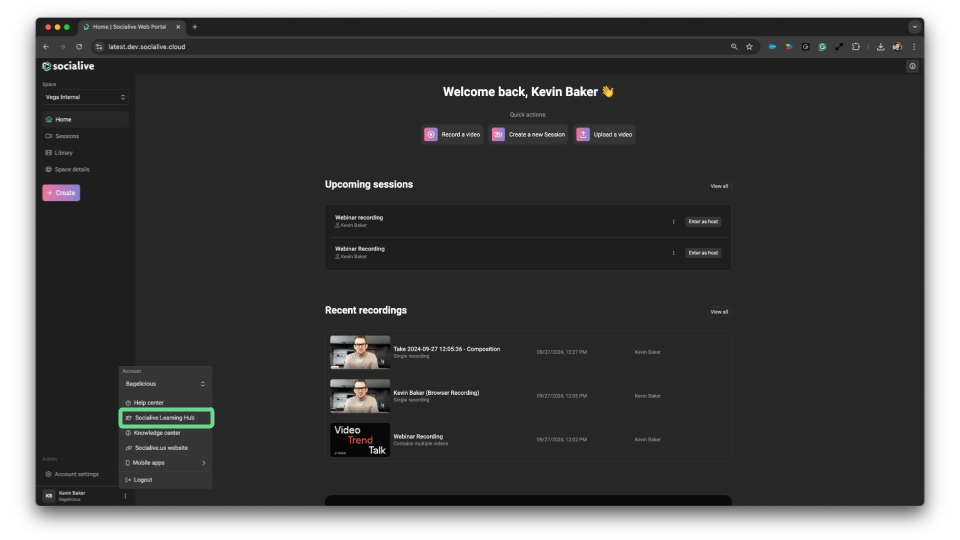Open a new browser tab
Image resolution: width=960 pixels, height=540 pixels.
click(x=195, y=27)
